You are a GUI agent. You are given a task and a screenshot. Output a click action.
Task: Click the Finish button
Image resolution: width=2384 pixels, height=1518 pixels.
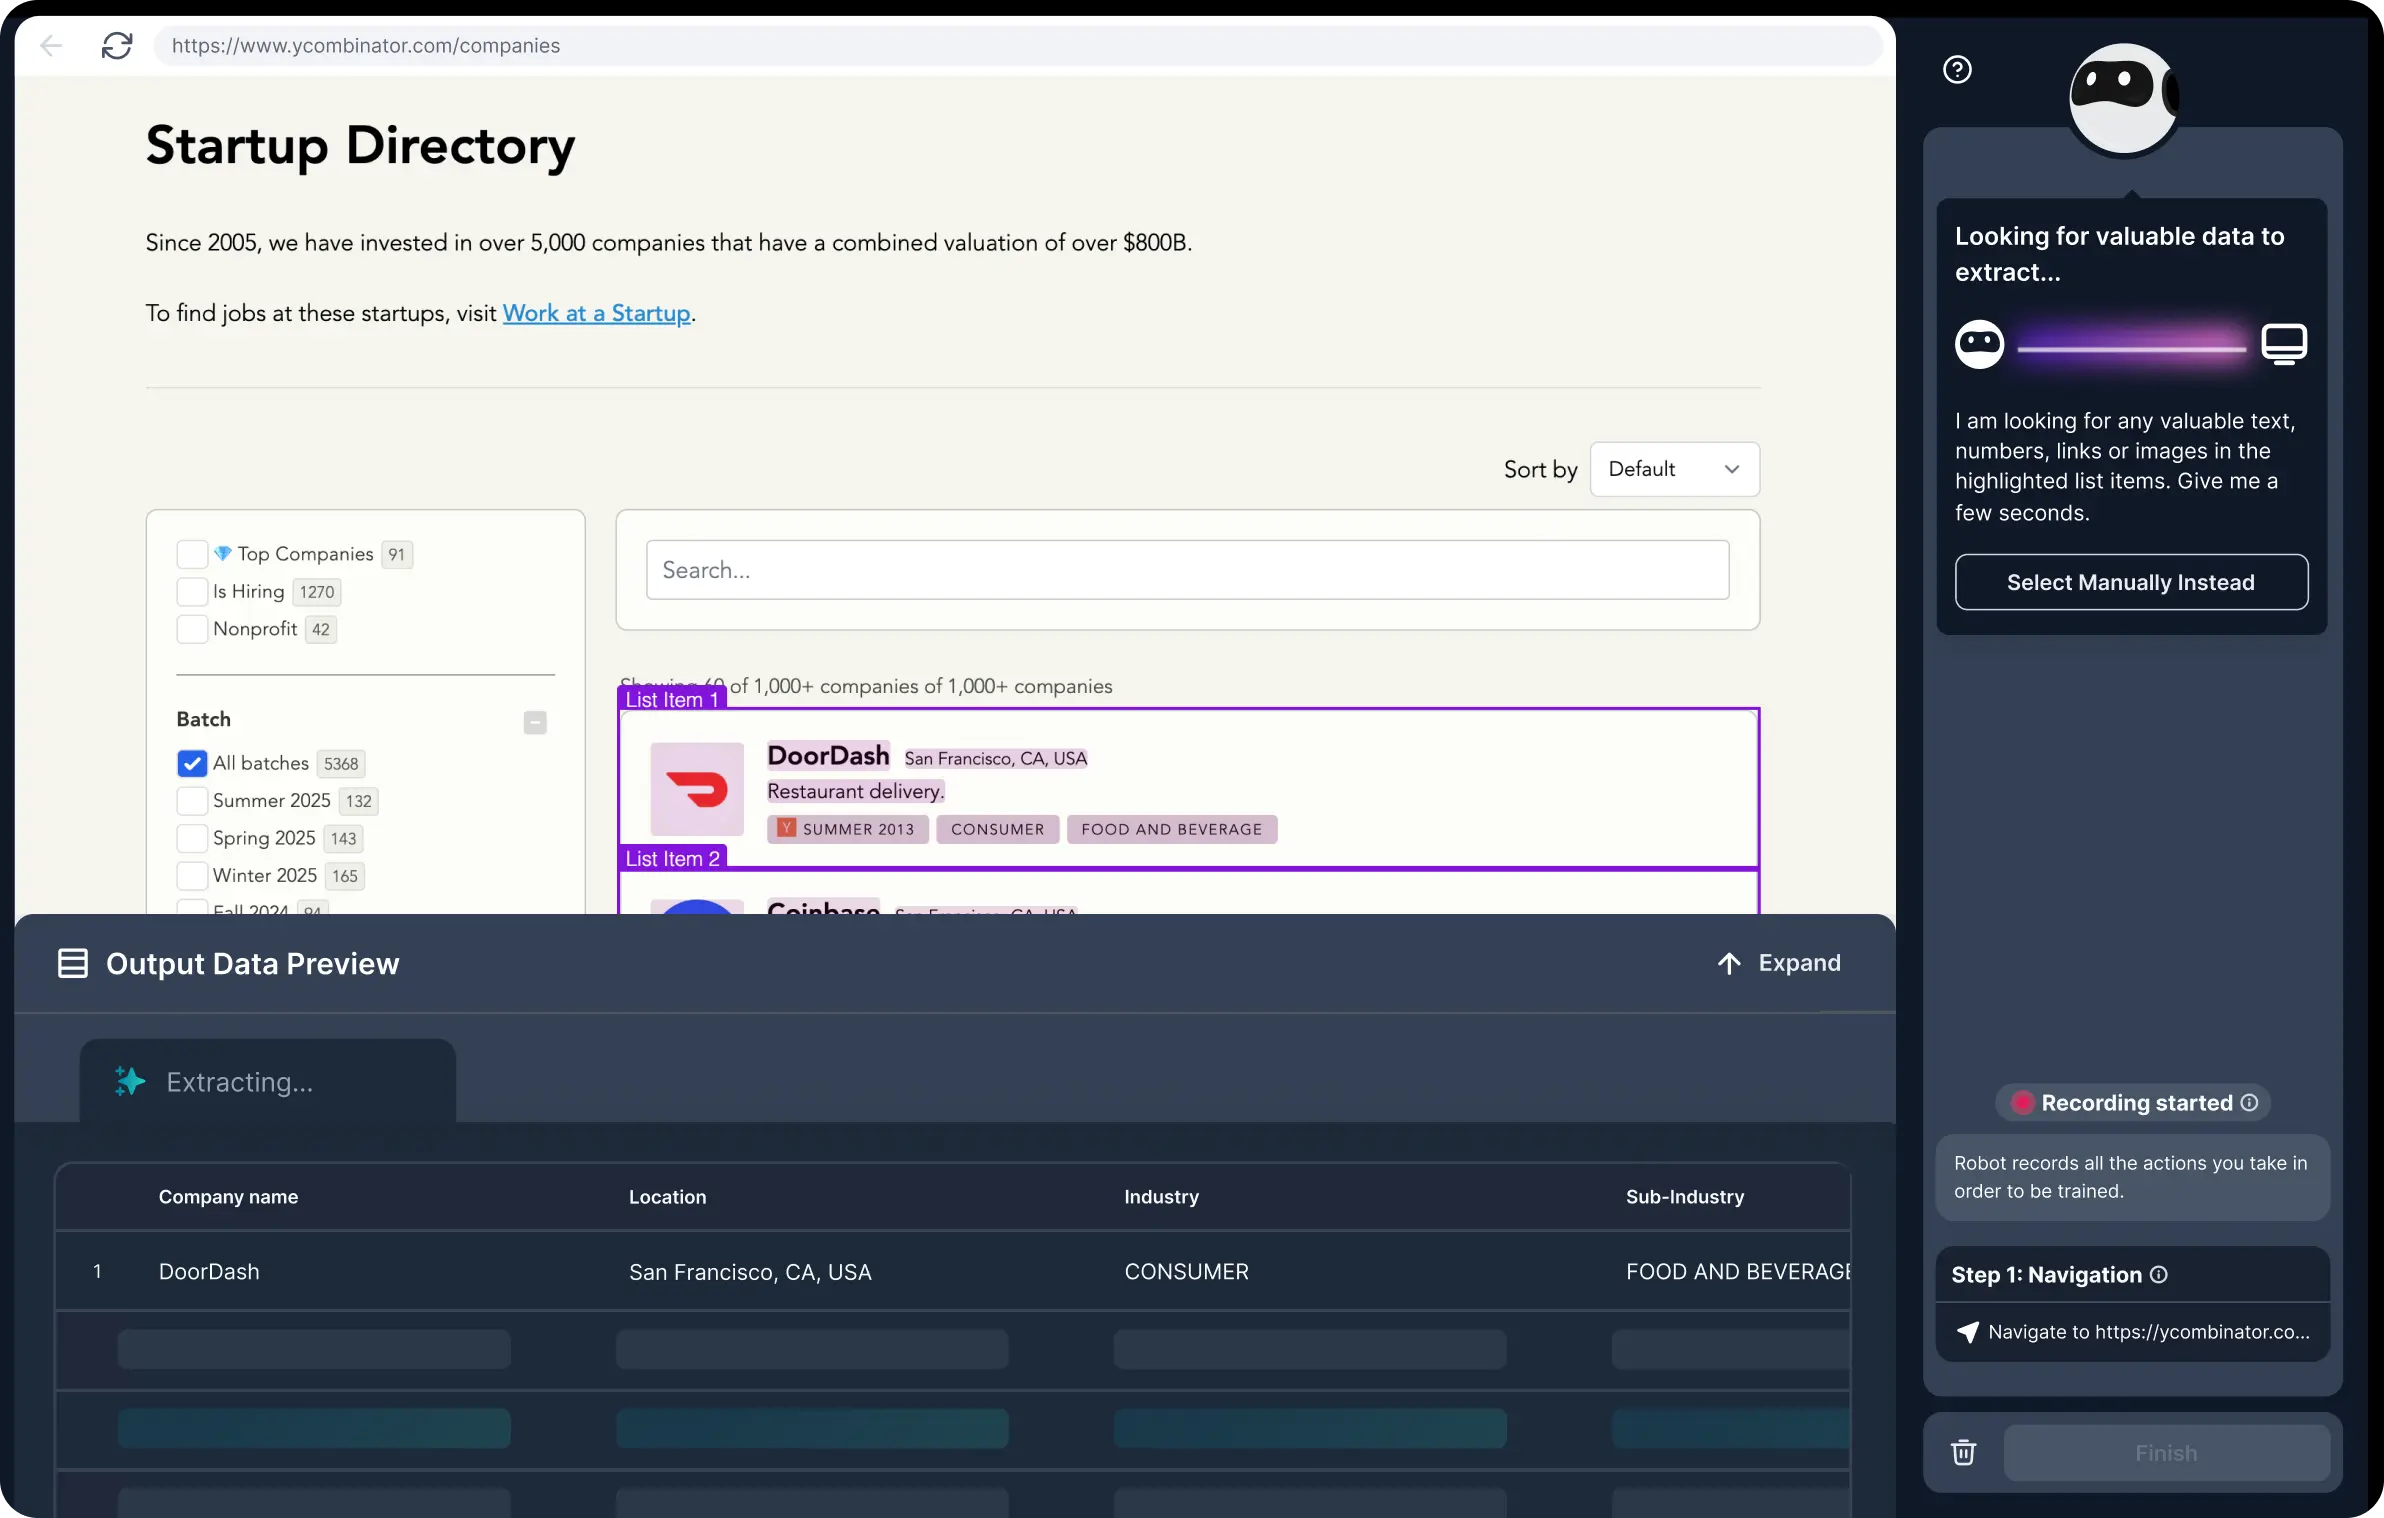tap(2164, 1452)
